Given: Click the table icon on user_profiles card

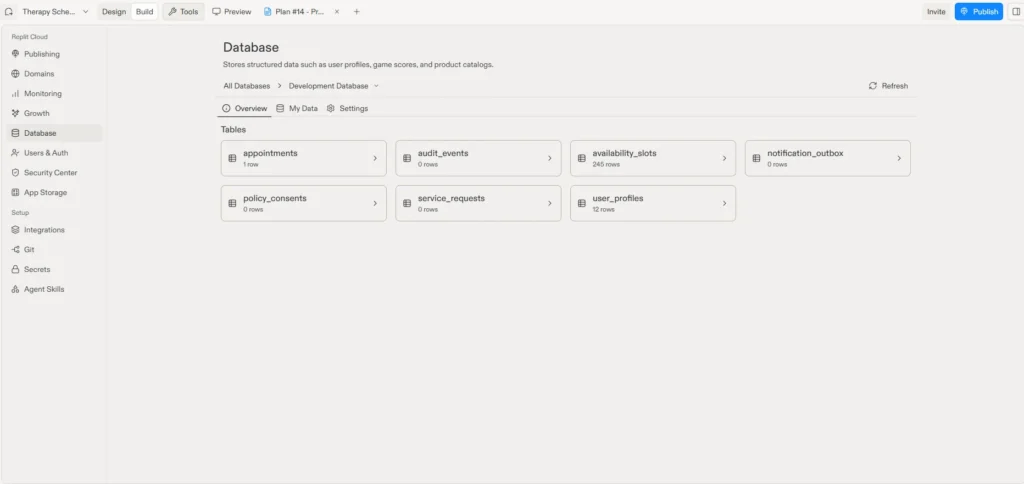Looking at the screenshot, I should pyautogui.click(x=581, y=203).
